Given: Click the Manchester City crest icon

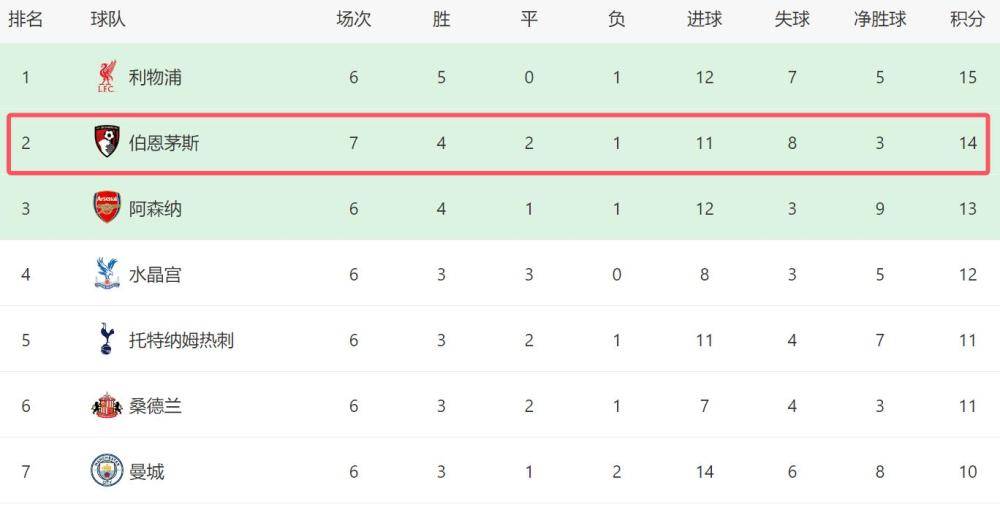Looking at the screenshot, I should tap(106, 471).
